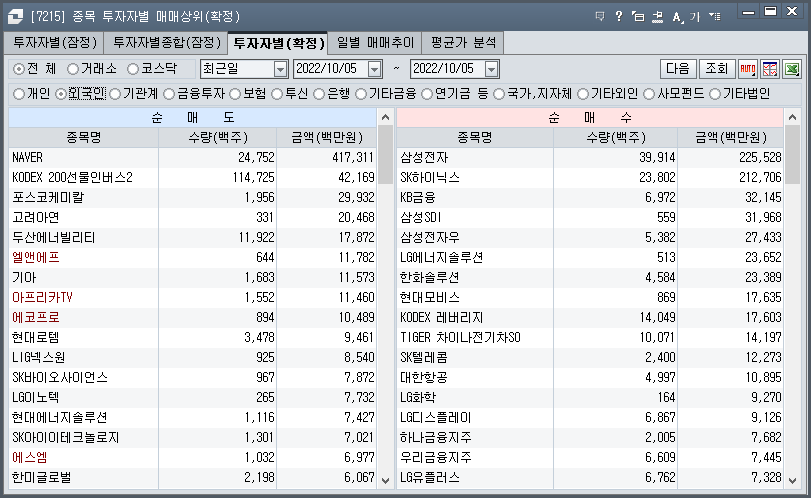The width and height of the screenshot is (811, 498).
Task: Click the 조회 search button
Action: [716, 69]
